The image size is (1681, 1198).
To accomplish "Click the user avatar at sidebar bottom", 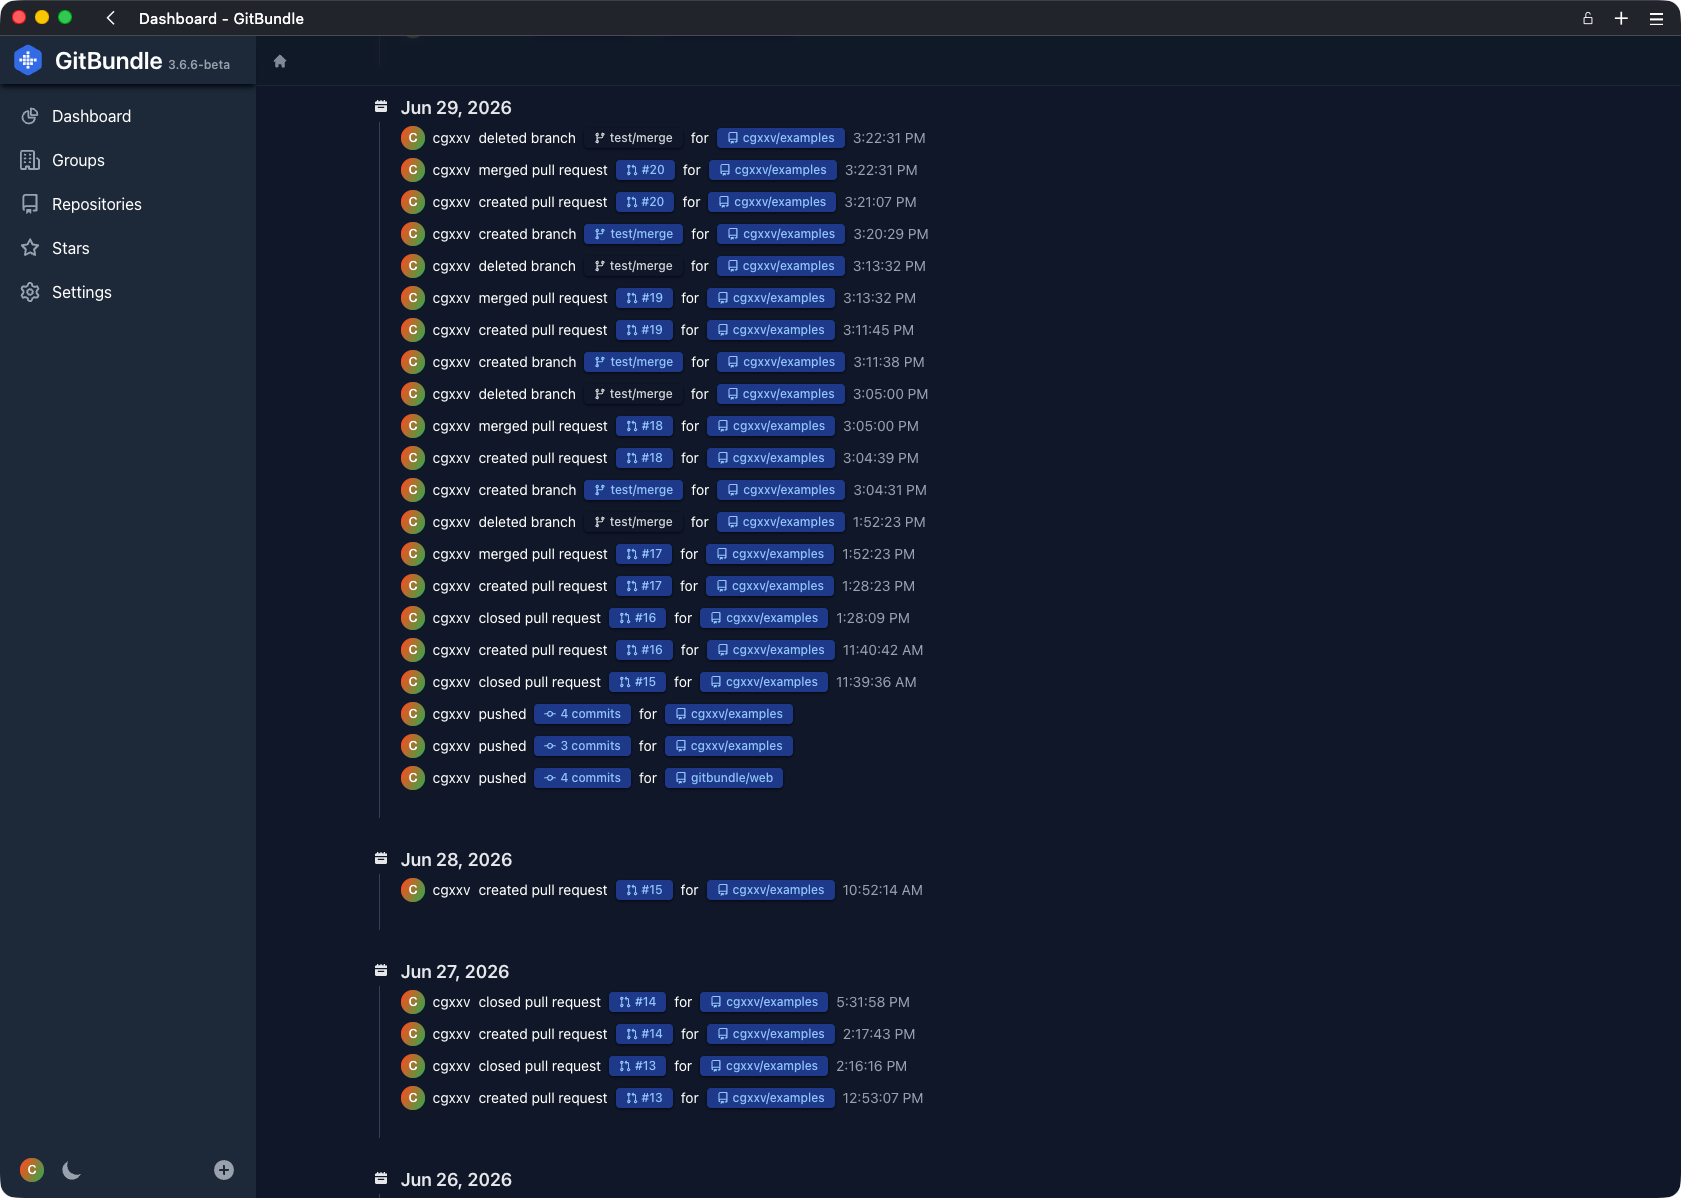I will tap(32, 1170).
